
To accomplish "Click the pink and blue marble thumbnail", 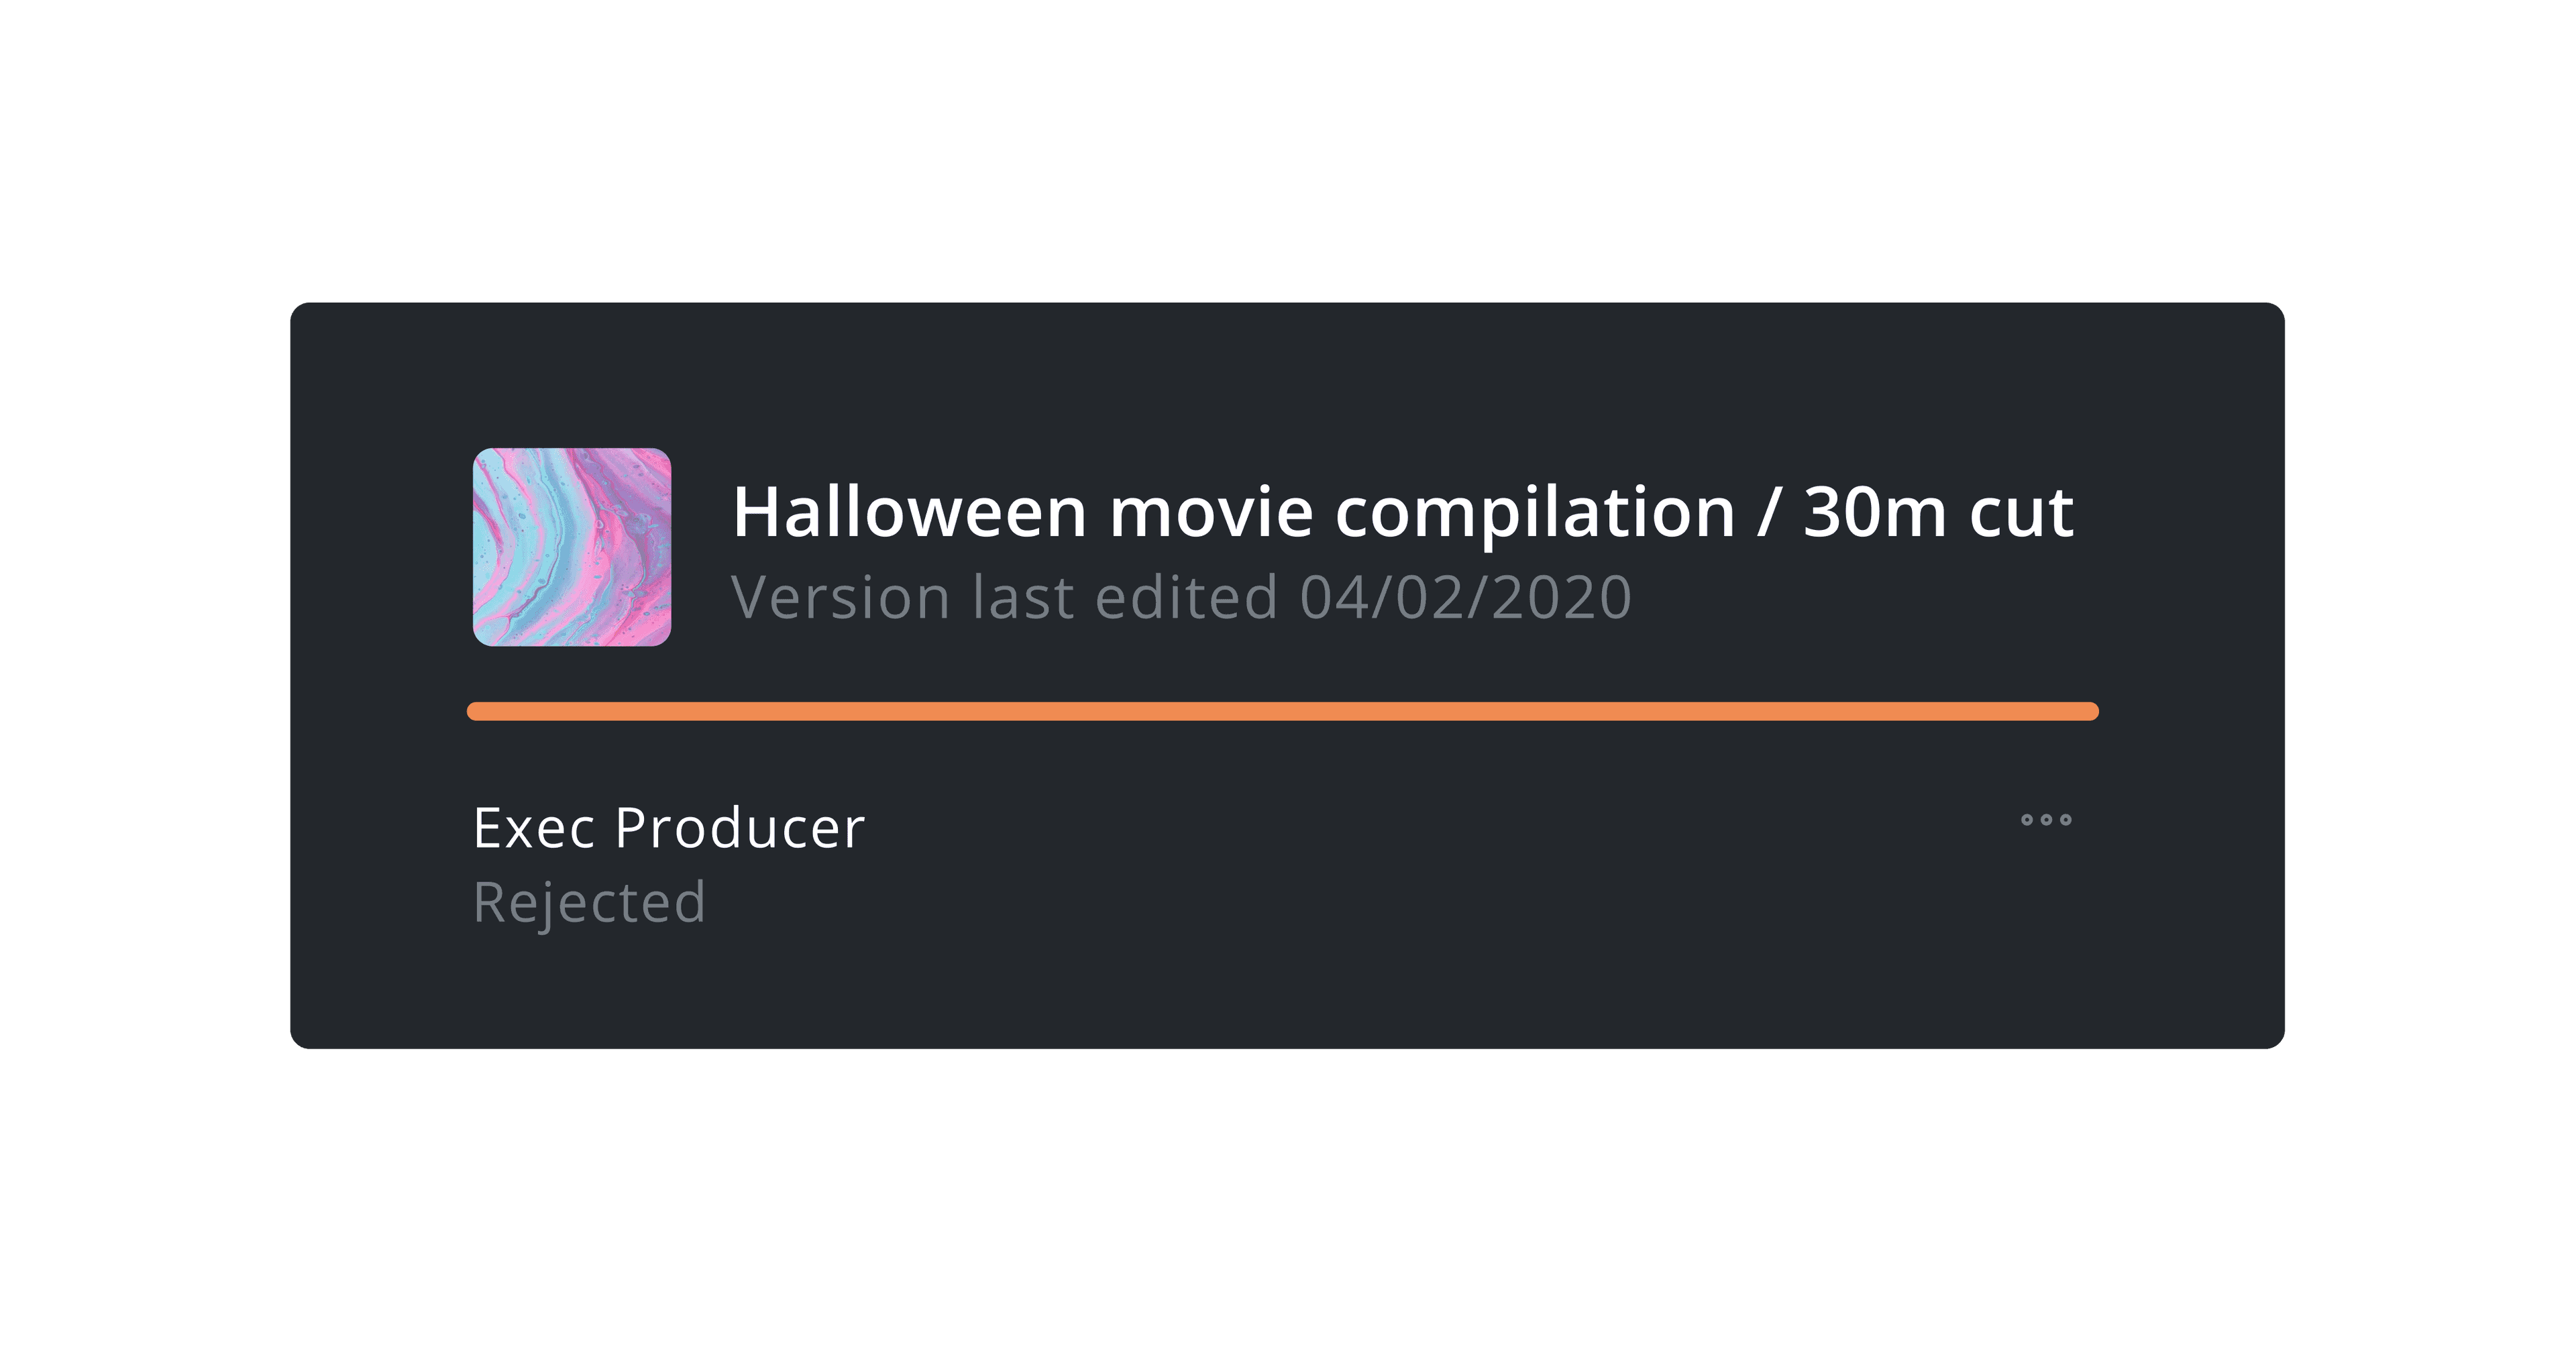I will (x=572, y=547).
